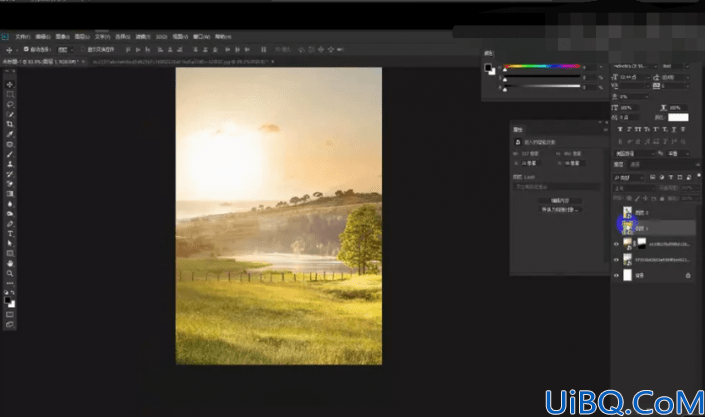Viewport: 705px width, 417px height.
Task: Hide the Background layer via its eye icon
Action: pyautogui.click(x=616, y=275)
